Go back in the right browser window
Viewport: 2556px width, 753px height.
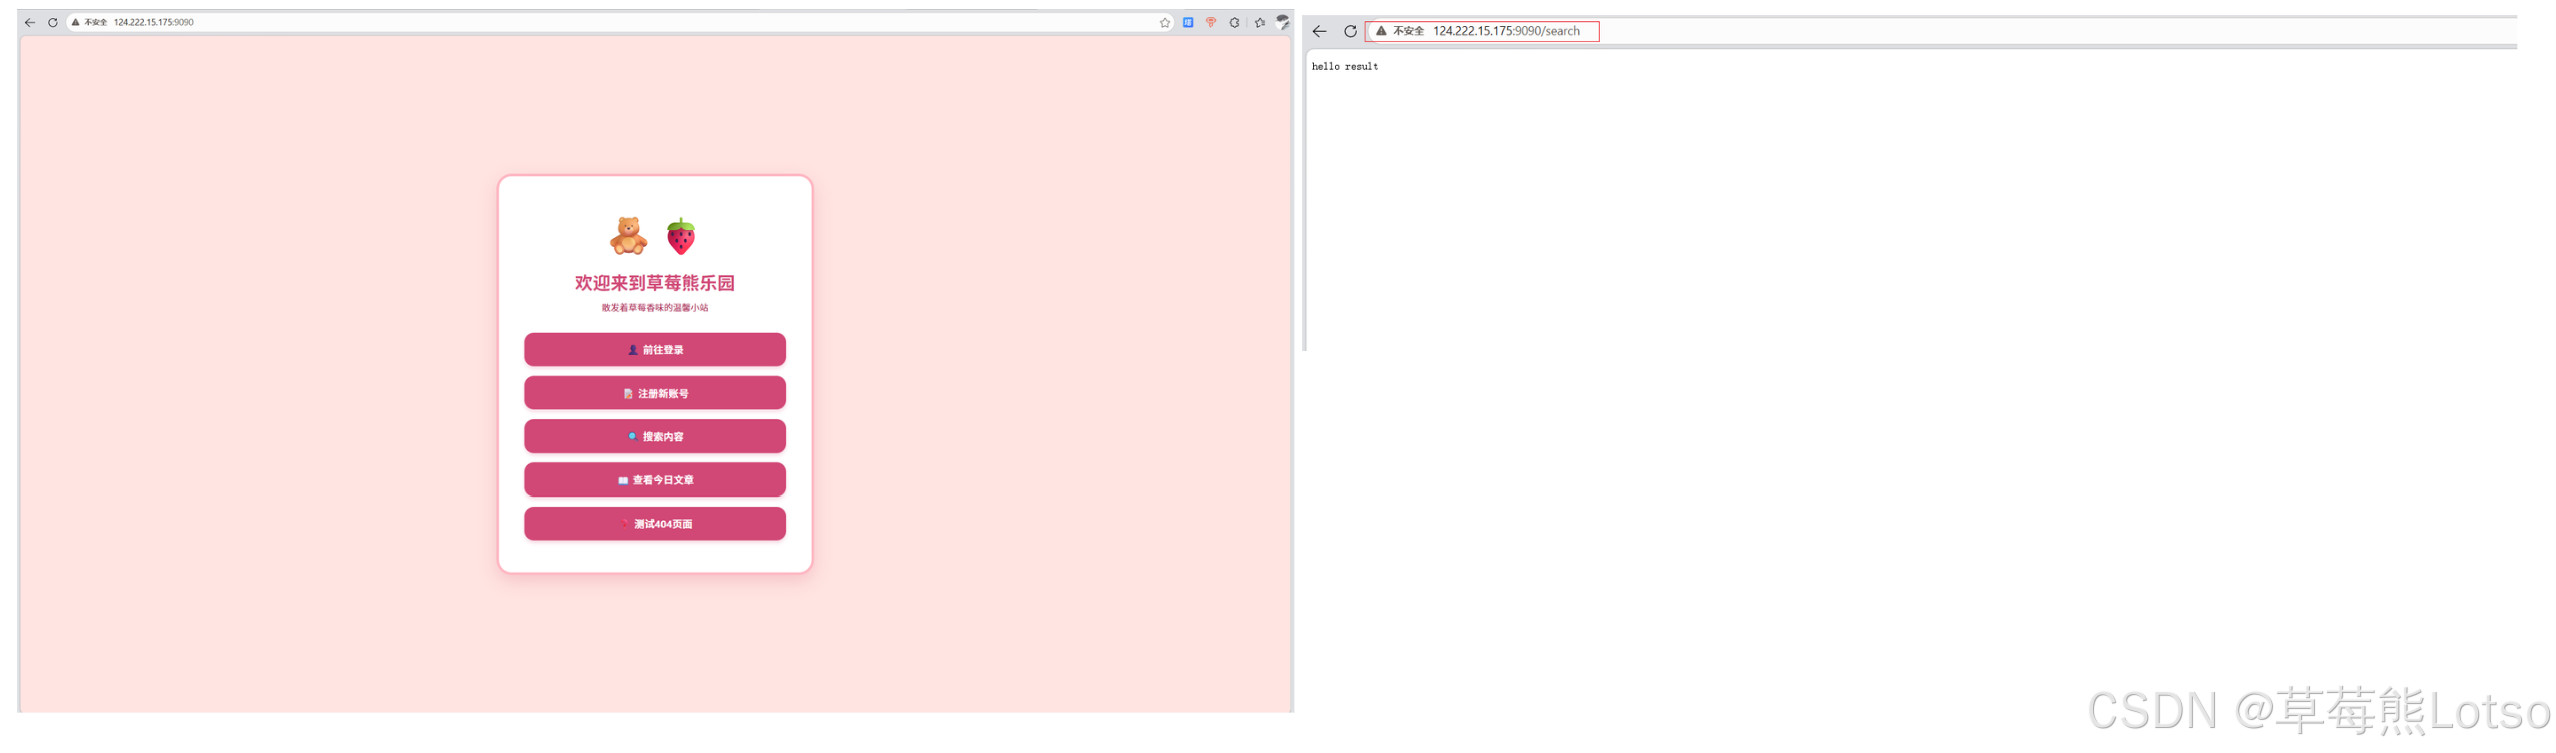pos(1319,32)
